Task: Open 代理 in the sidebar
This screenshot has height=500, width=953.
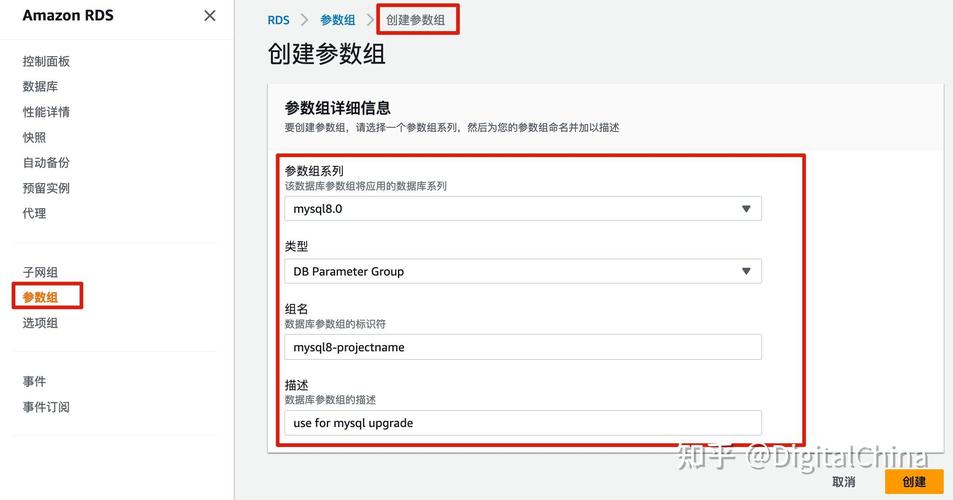Action: pyautogui.click(x=34, y=213)
